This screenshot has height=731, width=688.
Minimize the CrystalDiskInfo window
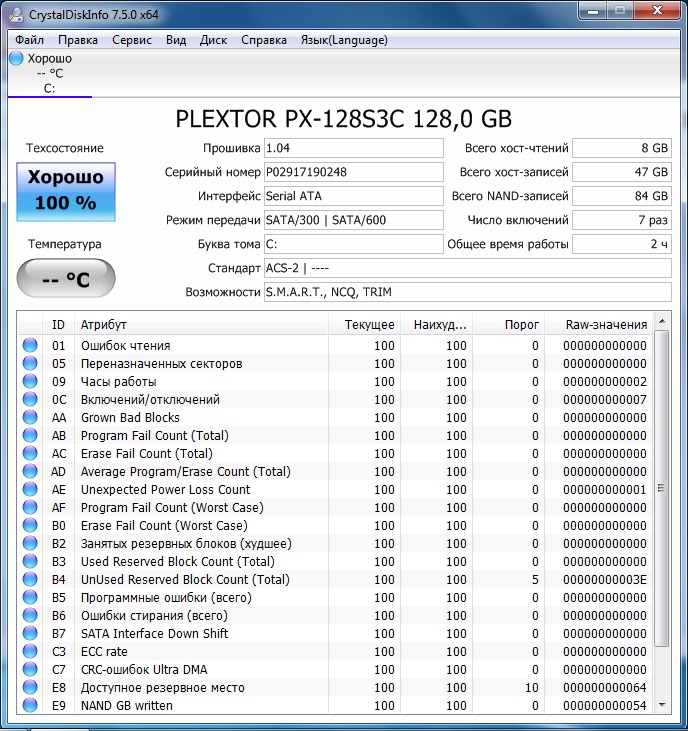point(593,11)
